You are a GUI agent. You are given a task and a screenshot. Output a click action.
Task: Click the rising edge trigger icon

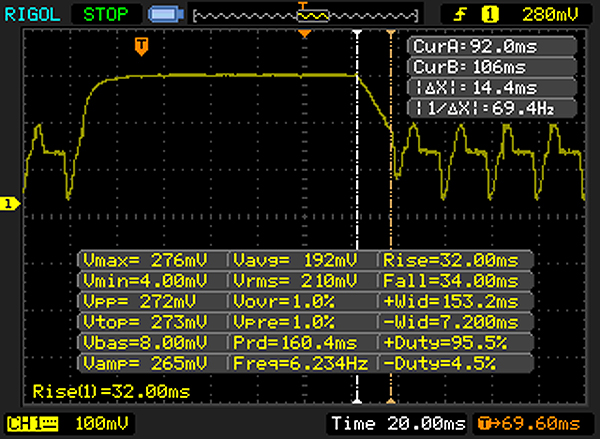tap(460, 15)
